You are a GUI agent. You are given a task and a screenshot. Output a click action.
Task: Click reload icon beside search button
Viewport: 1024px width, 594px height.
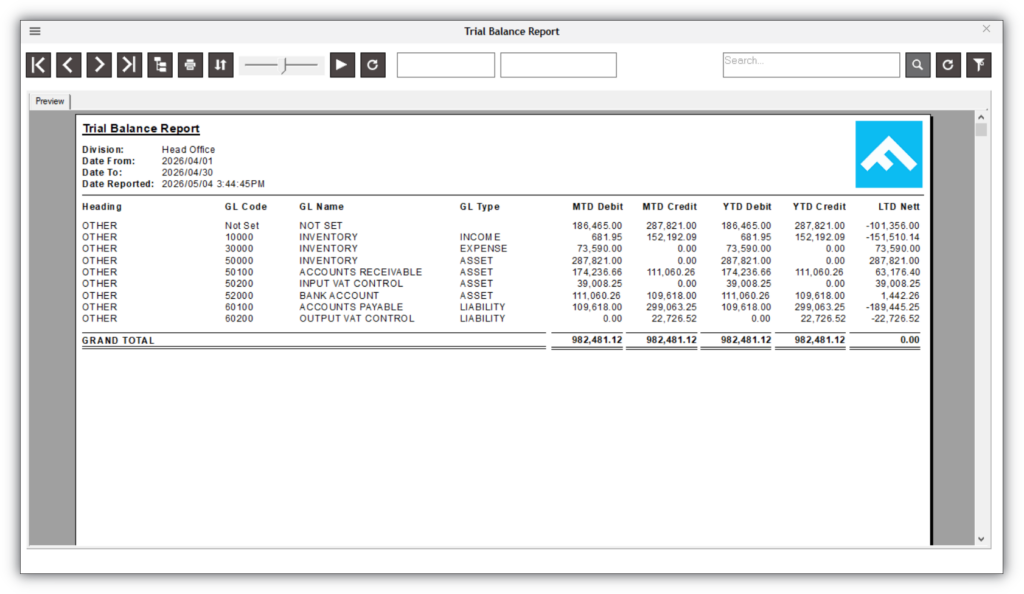coord(948,65)
